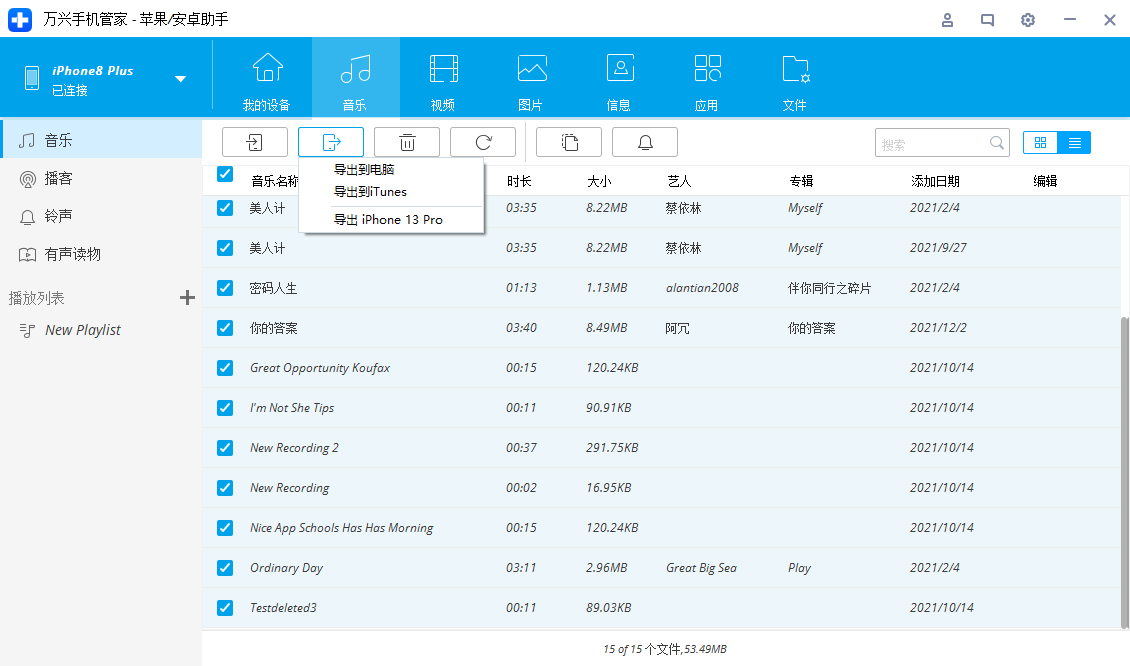Open New Playlist in sidebar
The width and height of the screenshot is (1130, 666).
(x=83, y=330)
